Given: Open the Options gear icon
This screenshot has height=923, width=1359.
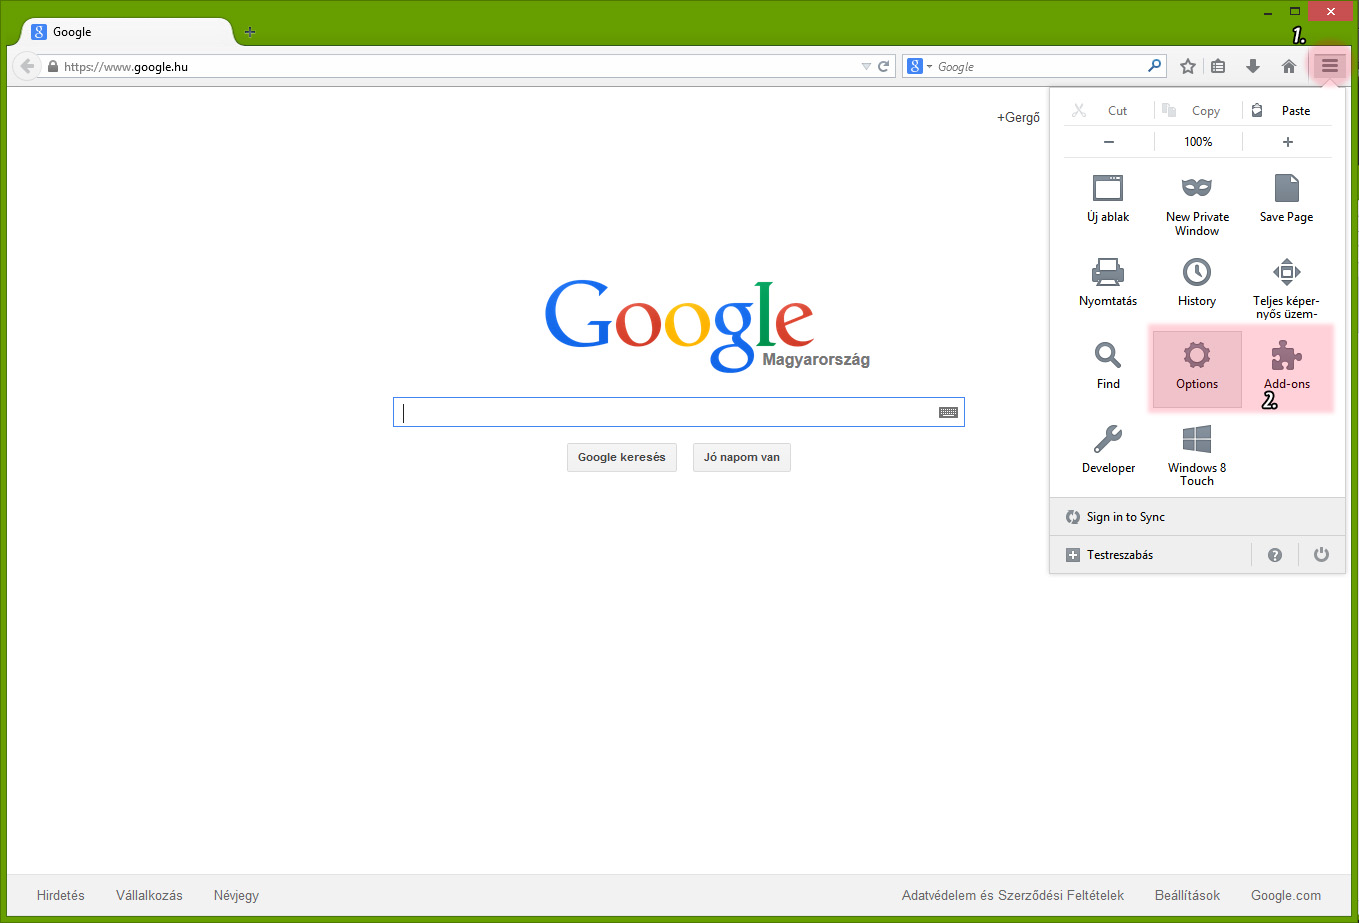Looking at the screenshot, I should [1197, 356].
